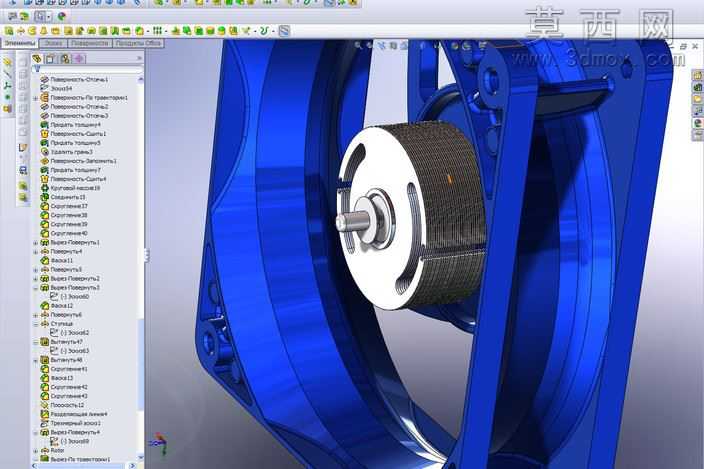This screenshot has height=469, width=704.
Task: Switch to the FeatureManager design tree tab
Action: pos(37,59)
